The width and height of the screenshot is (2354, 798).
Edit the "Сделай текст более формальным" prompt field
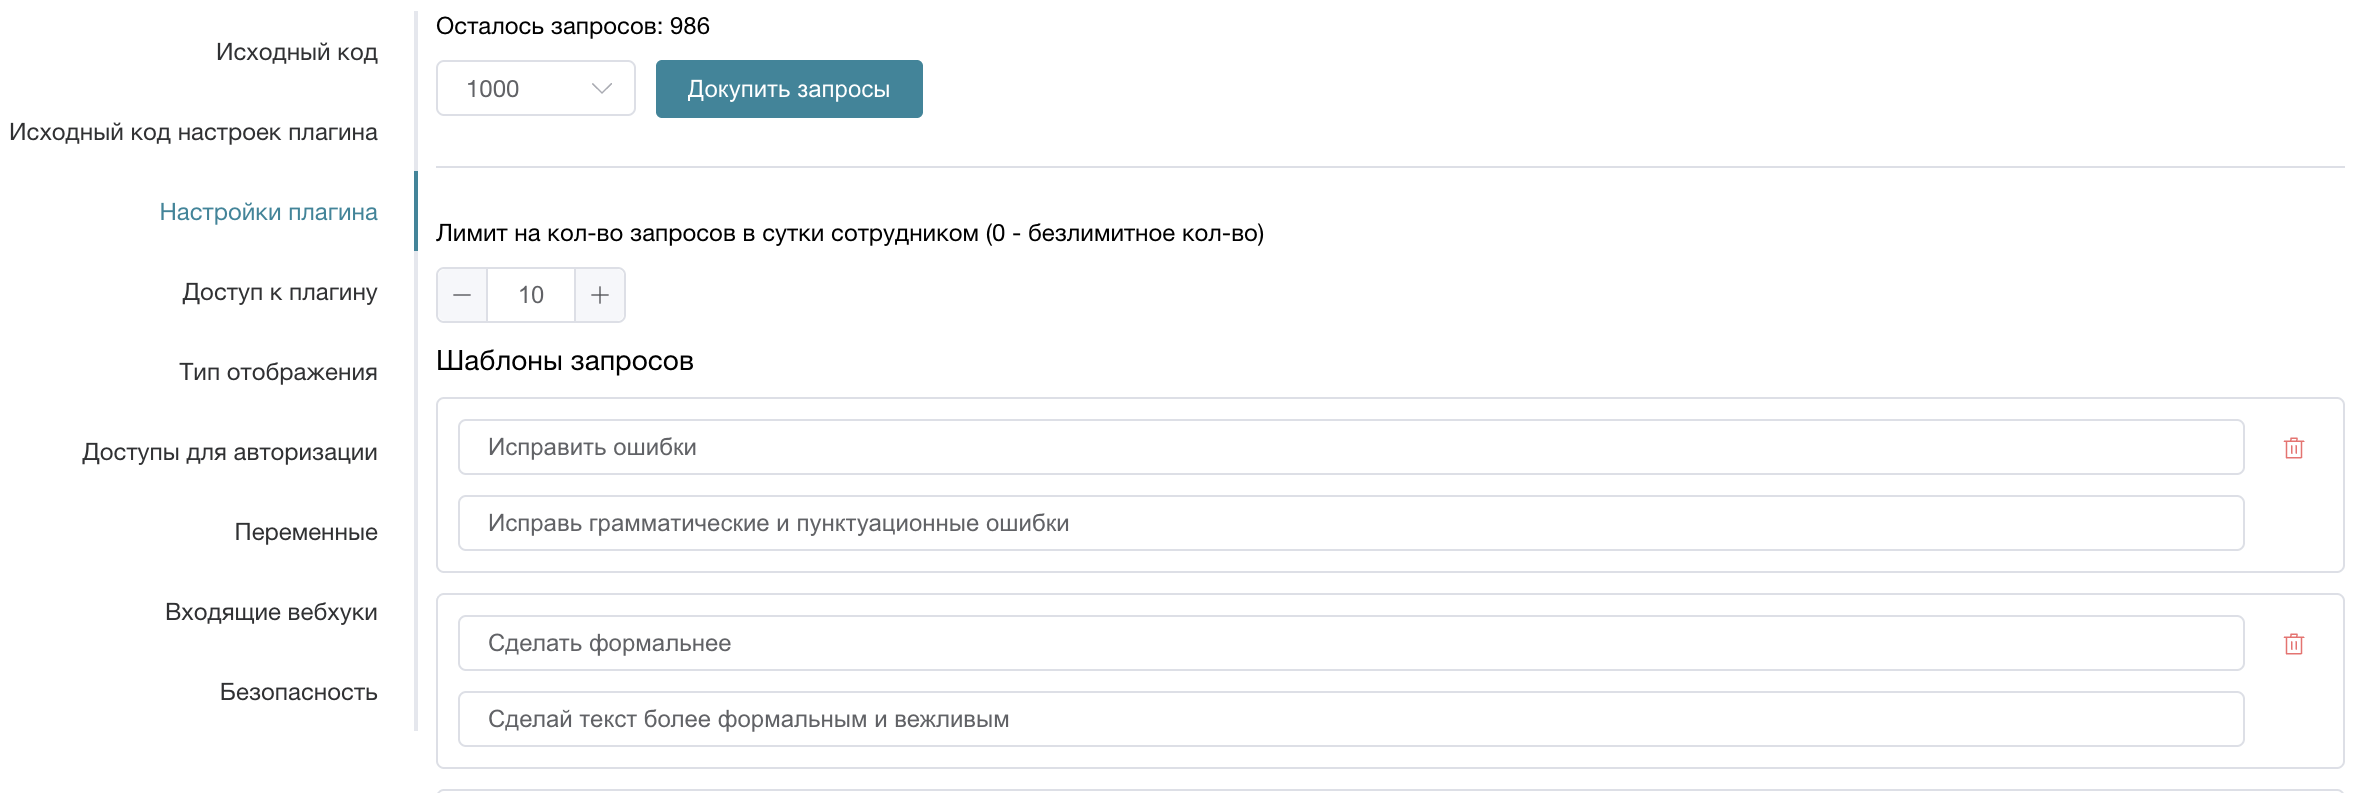pyautogui.click(x=1350, y=719)
